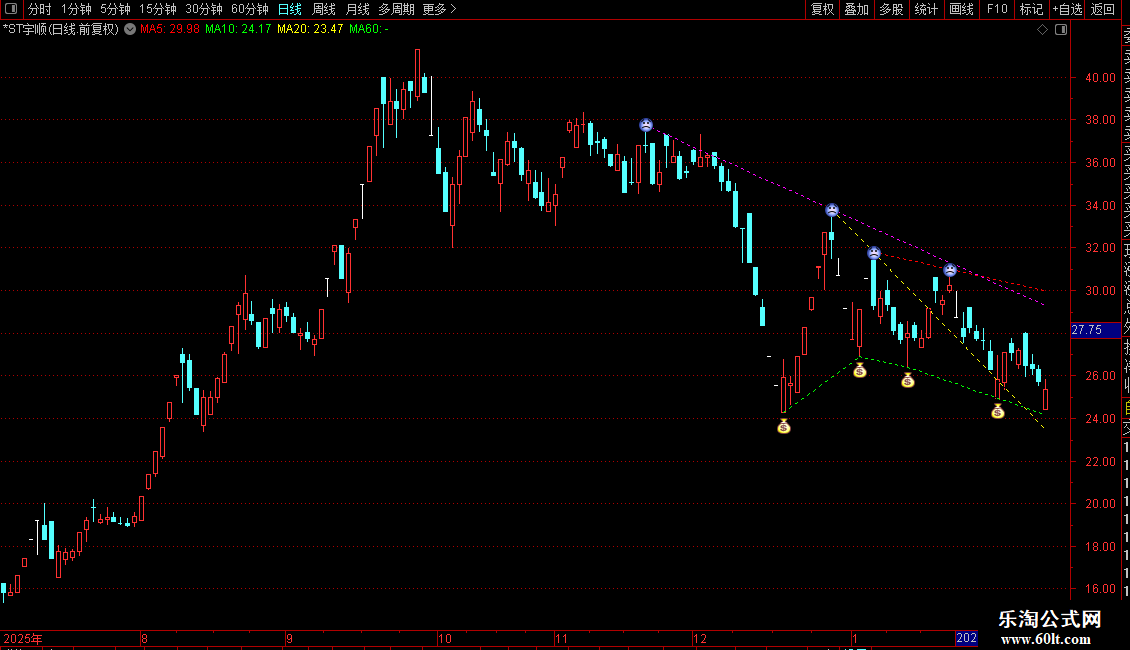Switch to the 分时 intraday view

(x=40, y=9)
